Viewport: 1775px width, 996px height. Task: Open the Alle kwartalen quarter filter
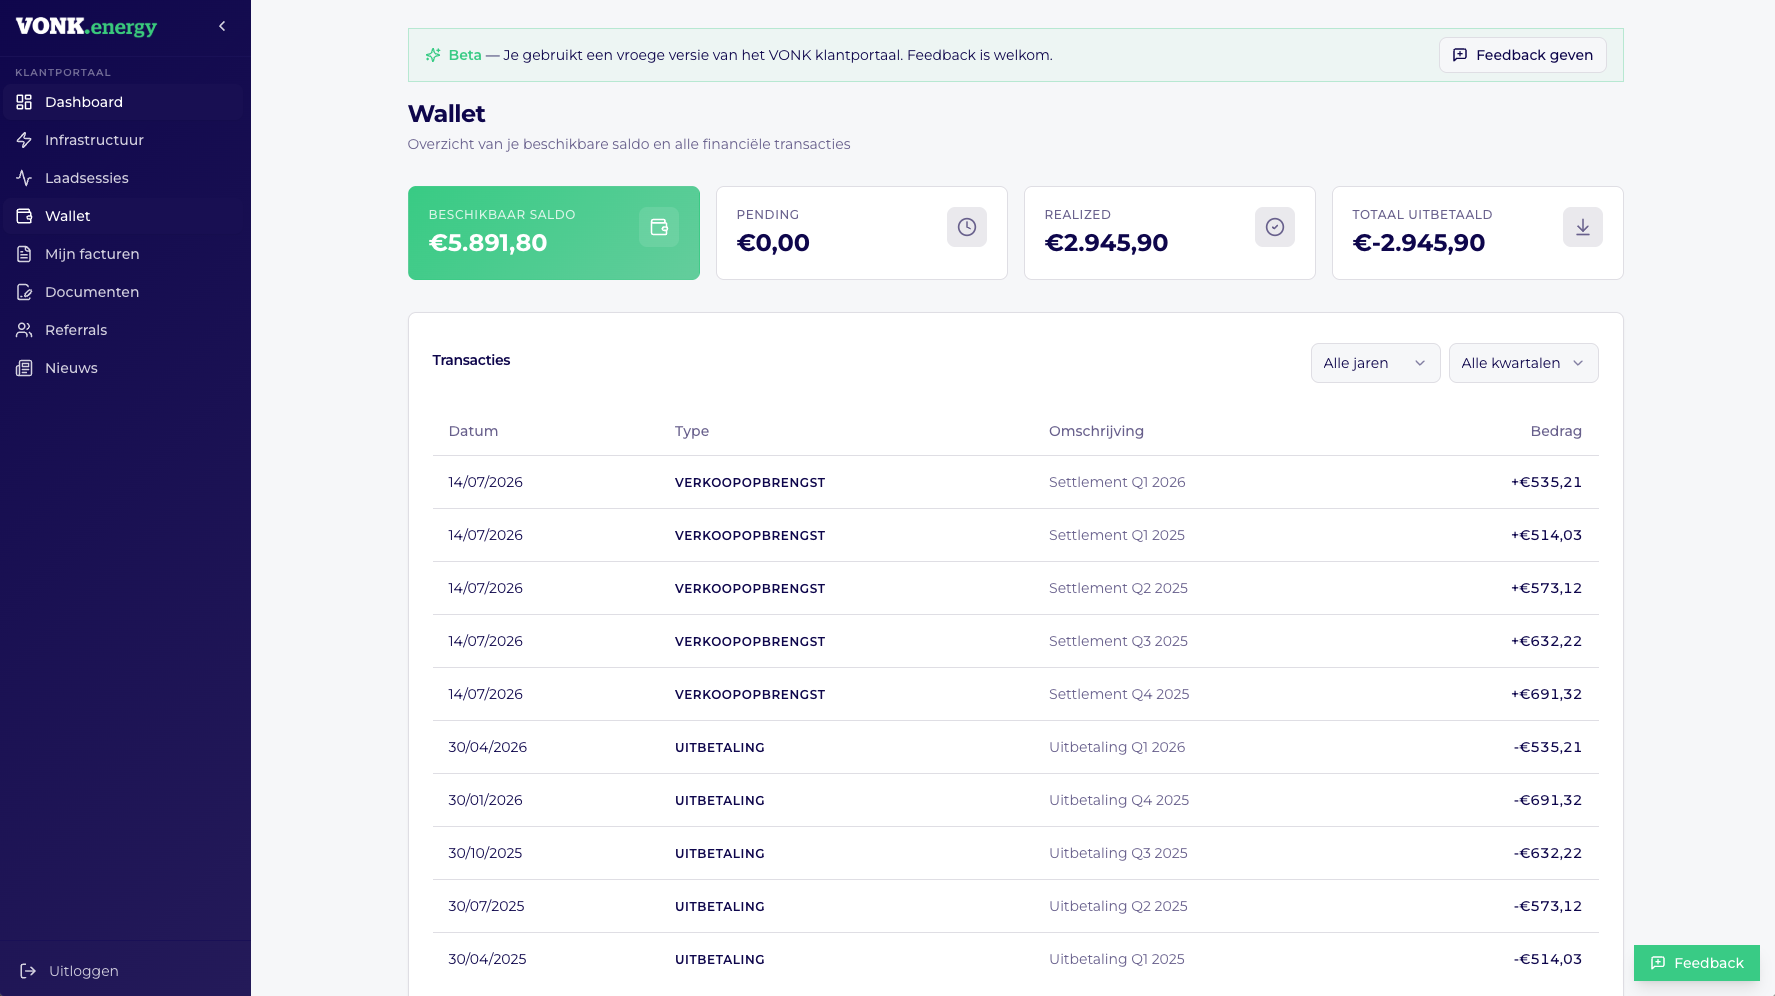pyautogui.click(x=1523, y=363)
